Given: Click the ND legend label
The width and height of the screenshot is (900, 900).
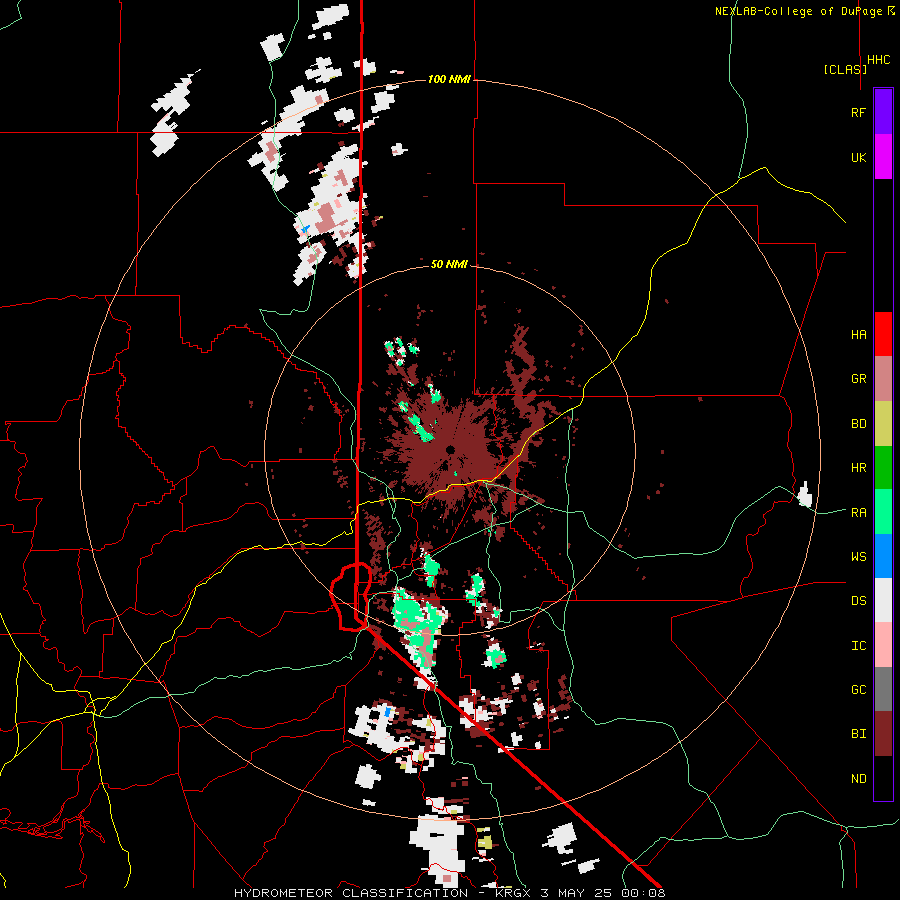Looking at the screenshot, I should click(858, 779).
